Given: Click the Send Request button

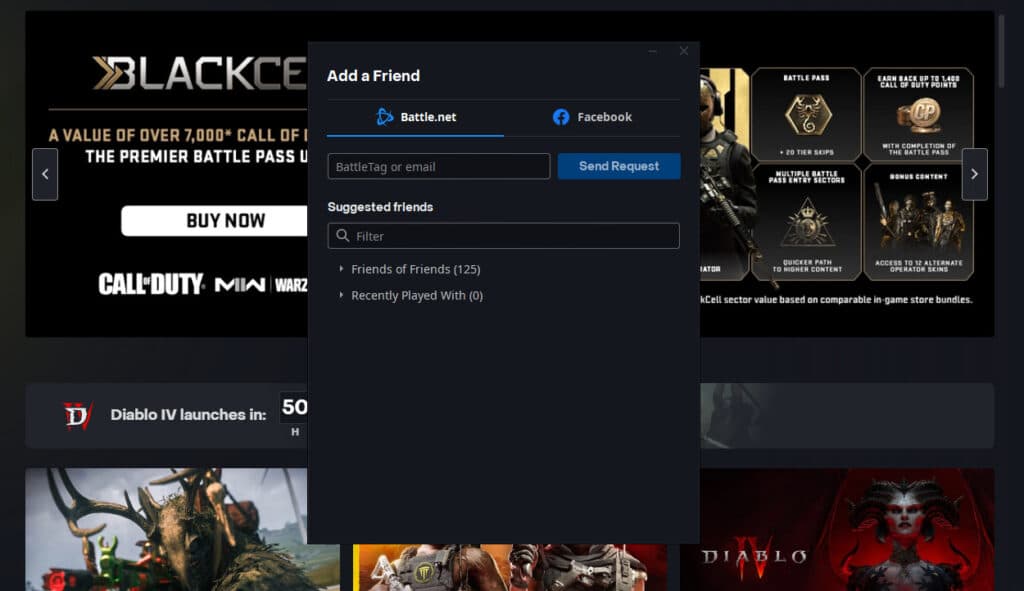Looking at the screenshot, I should [619, 166].
